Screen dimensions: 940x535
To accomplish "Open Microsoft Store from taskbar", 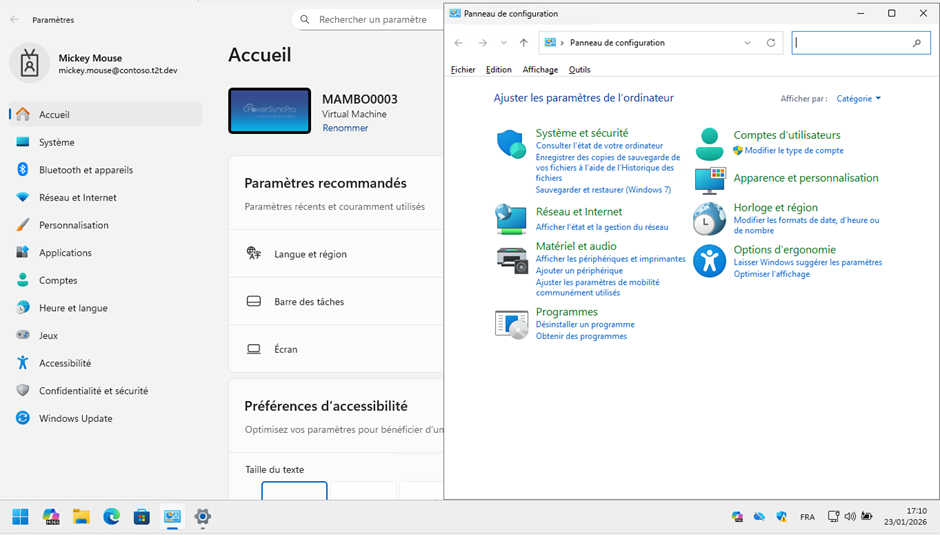I will coord(141,516).
